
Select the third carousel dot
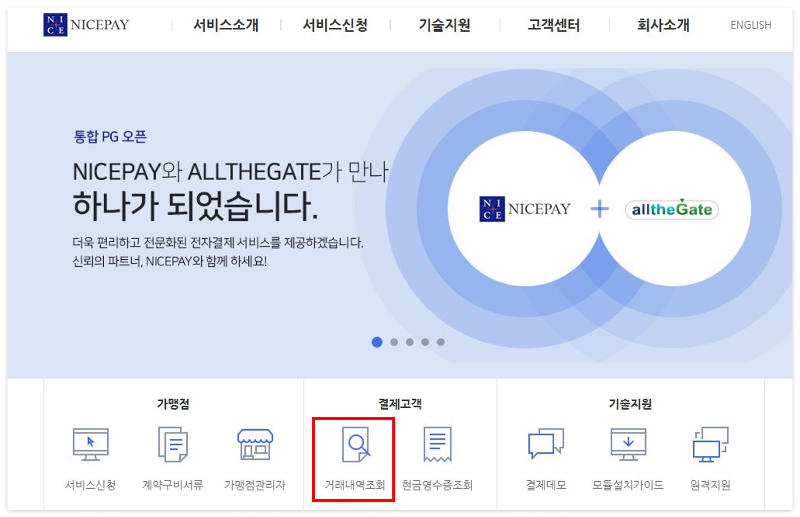coord(410,342)
